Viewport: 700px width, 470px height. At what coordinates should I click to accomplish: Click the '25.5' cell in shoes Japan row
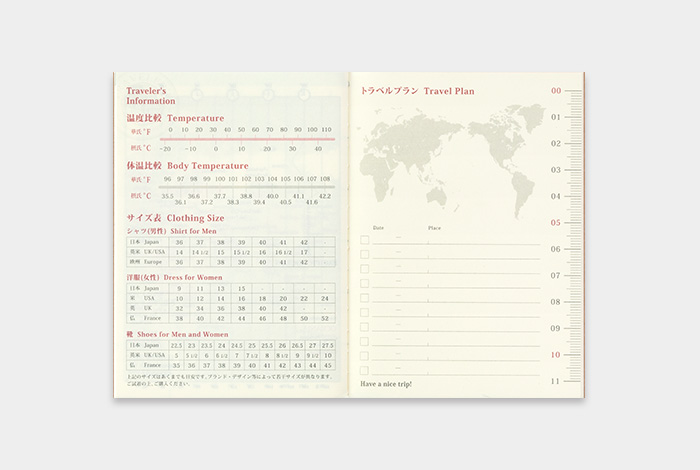[x=267, y=345]
